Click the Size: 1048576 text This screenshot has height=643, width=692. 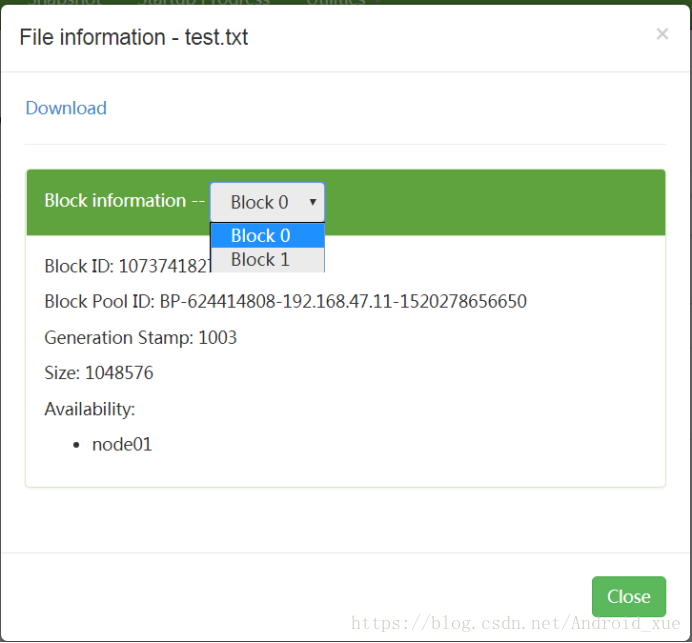(99, 373)
